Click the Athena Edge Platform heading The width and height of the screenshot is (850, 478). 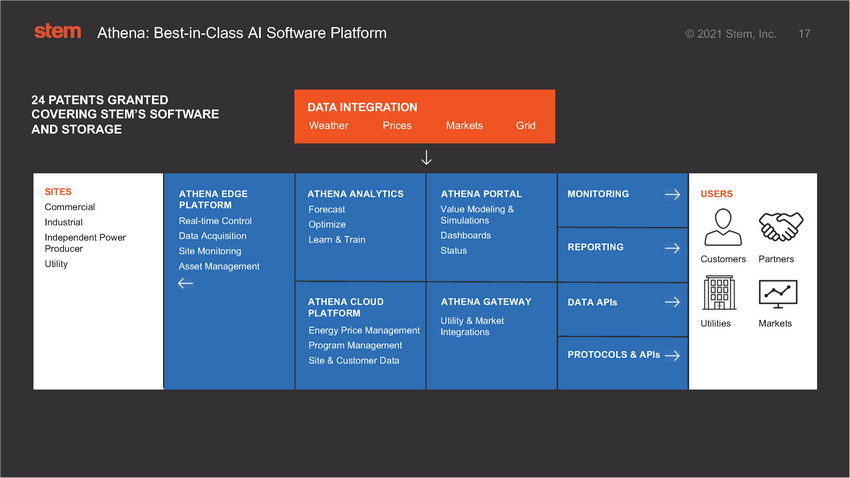(213, 199)
